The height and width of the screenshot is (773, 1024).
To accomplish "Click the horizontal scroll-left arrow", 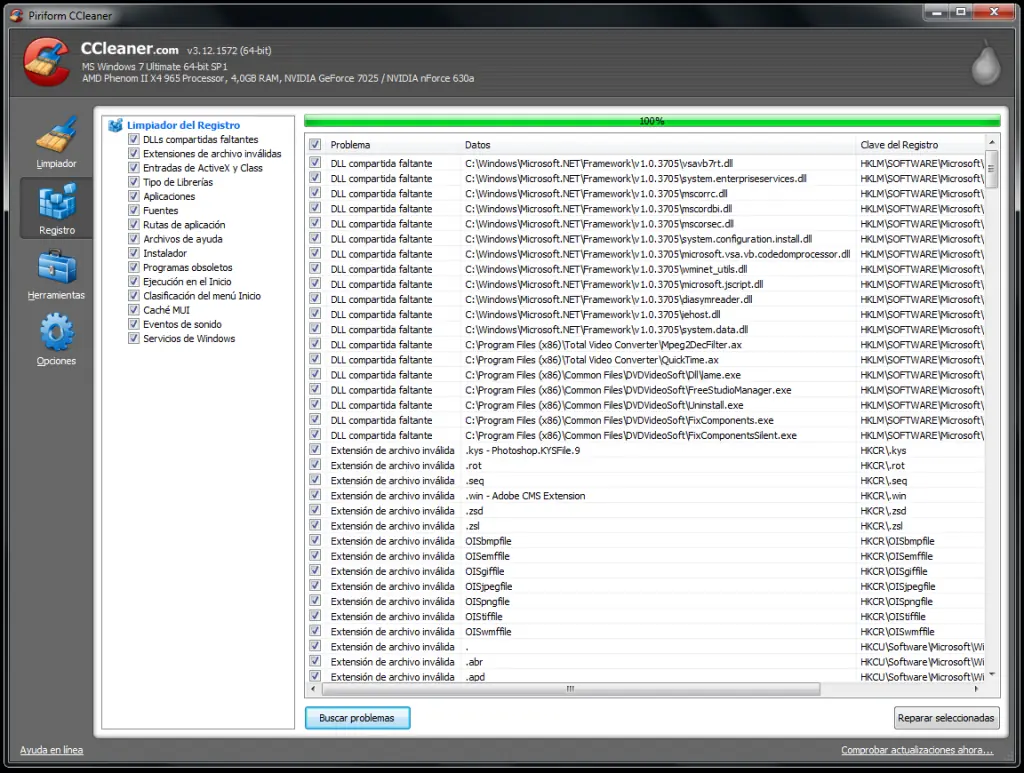I will (x=313, y=689).
